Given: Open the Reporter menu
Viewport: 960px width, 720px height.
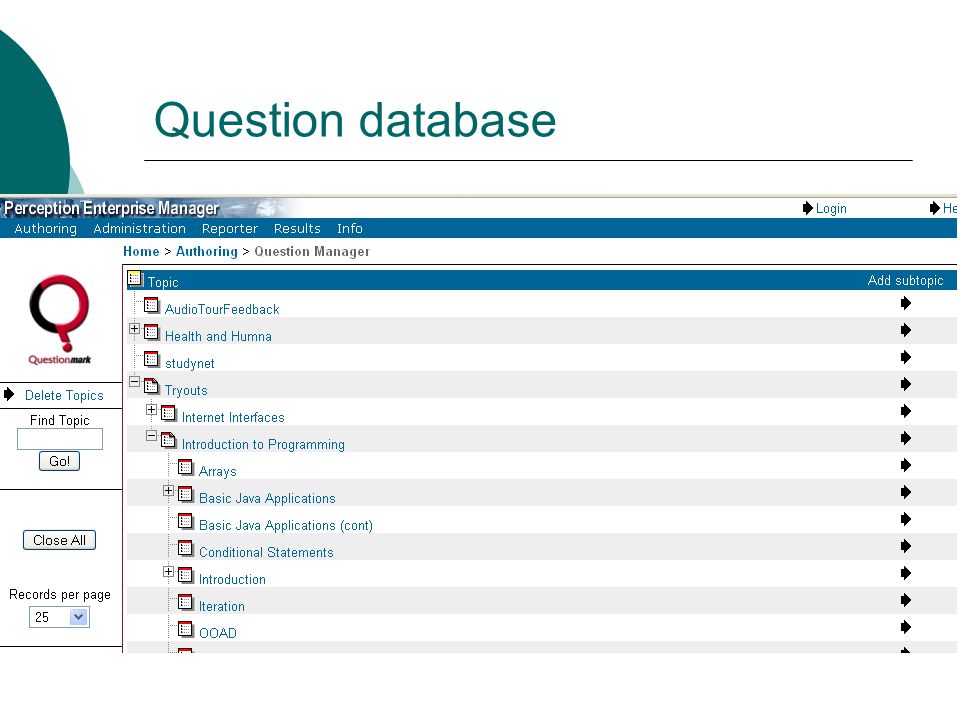Looking at the screenshot, I should [230, 228].
